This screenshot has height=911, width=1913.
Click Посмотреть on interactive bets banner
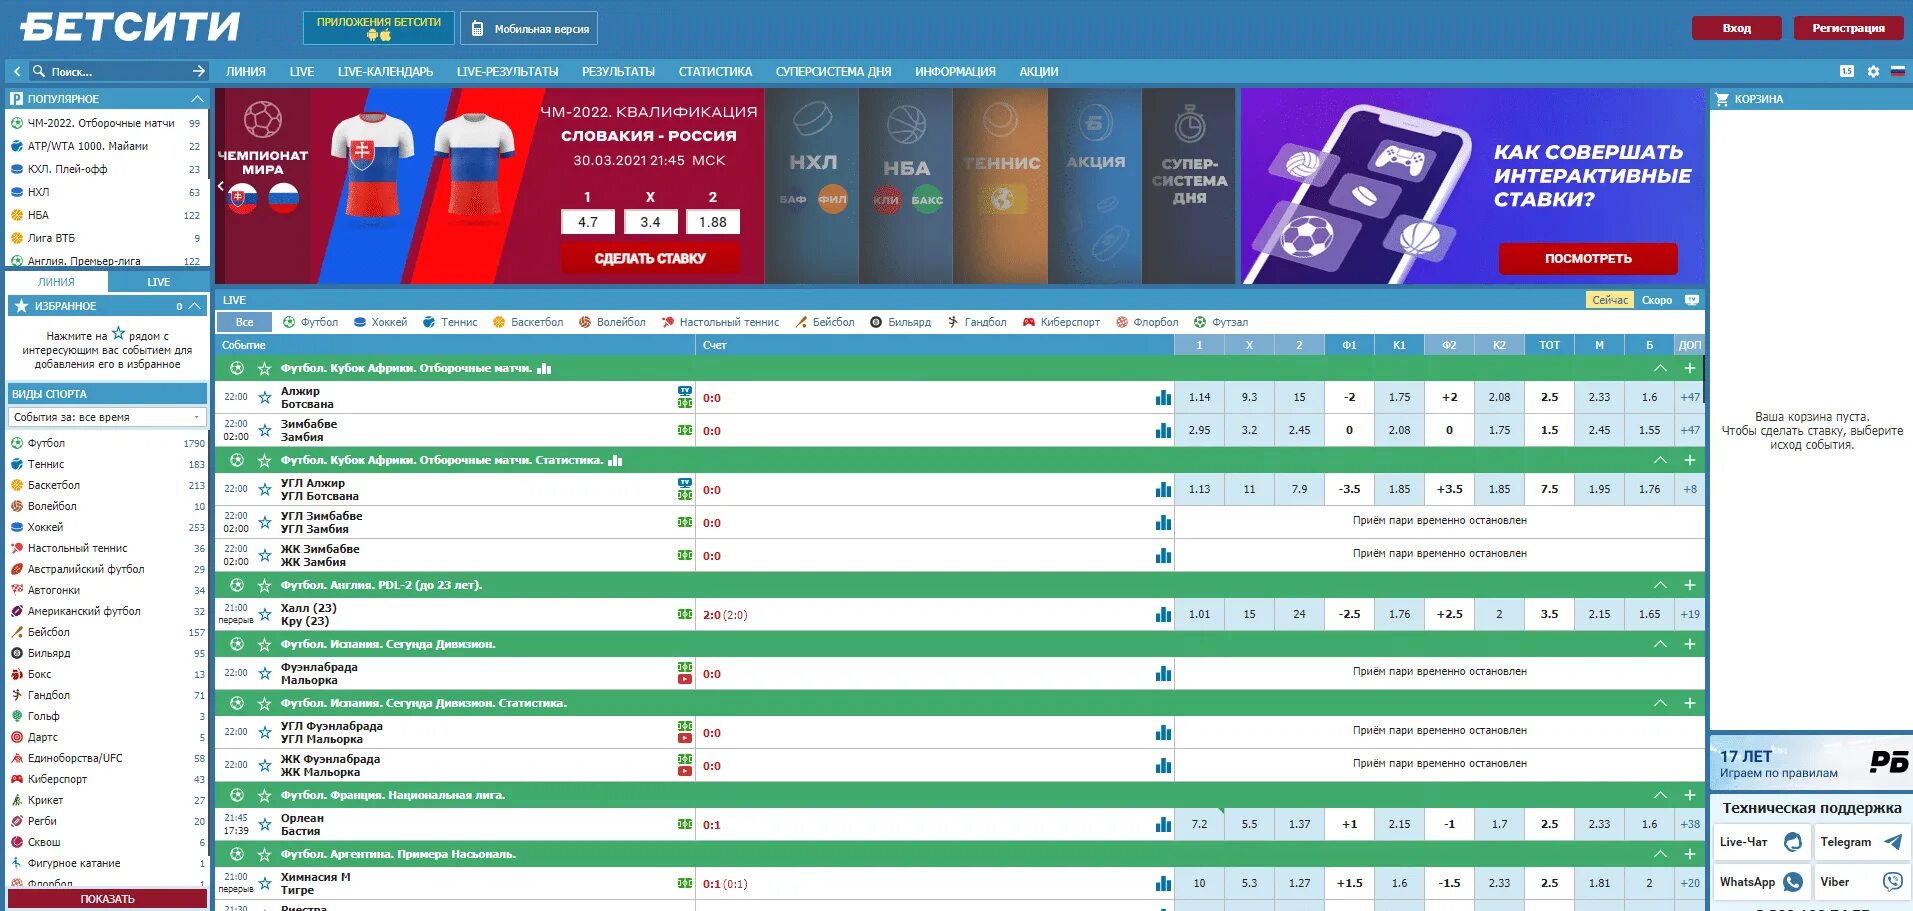click(x=1588, y=258)
